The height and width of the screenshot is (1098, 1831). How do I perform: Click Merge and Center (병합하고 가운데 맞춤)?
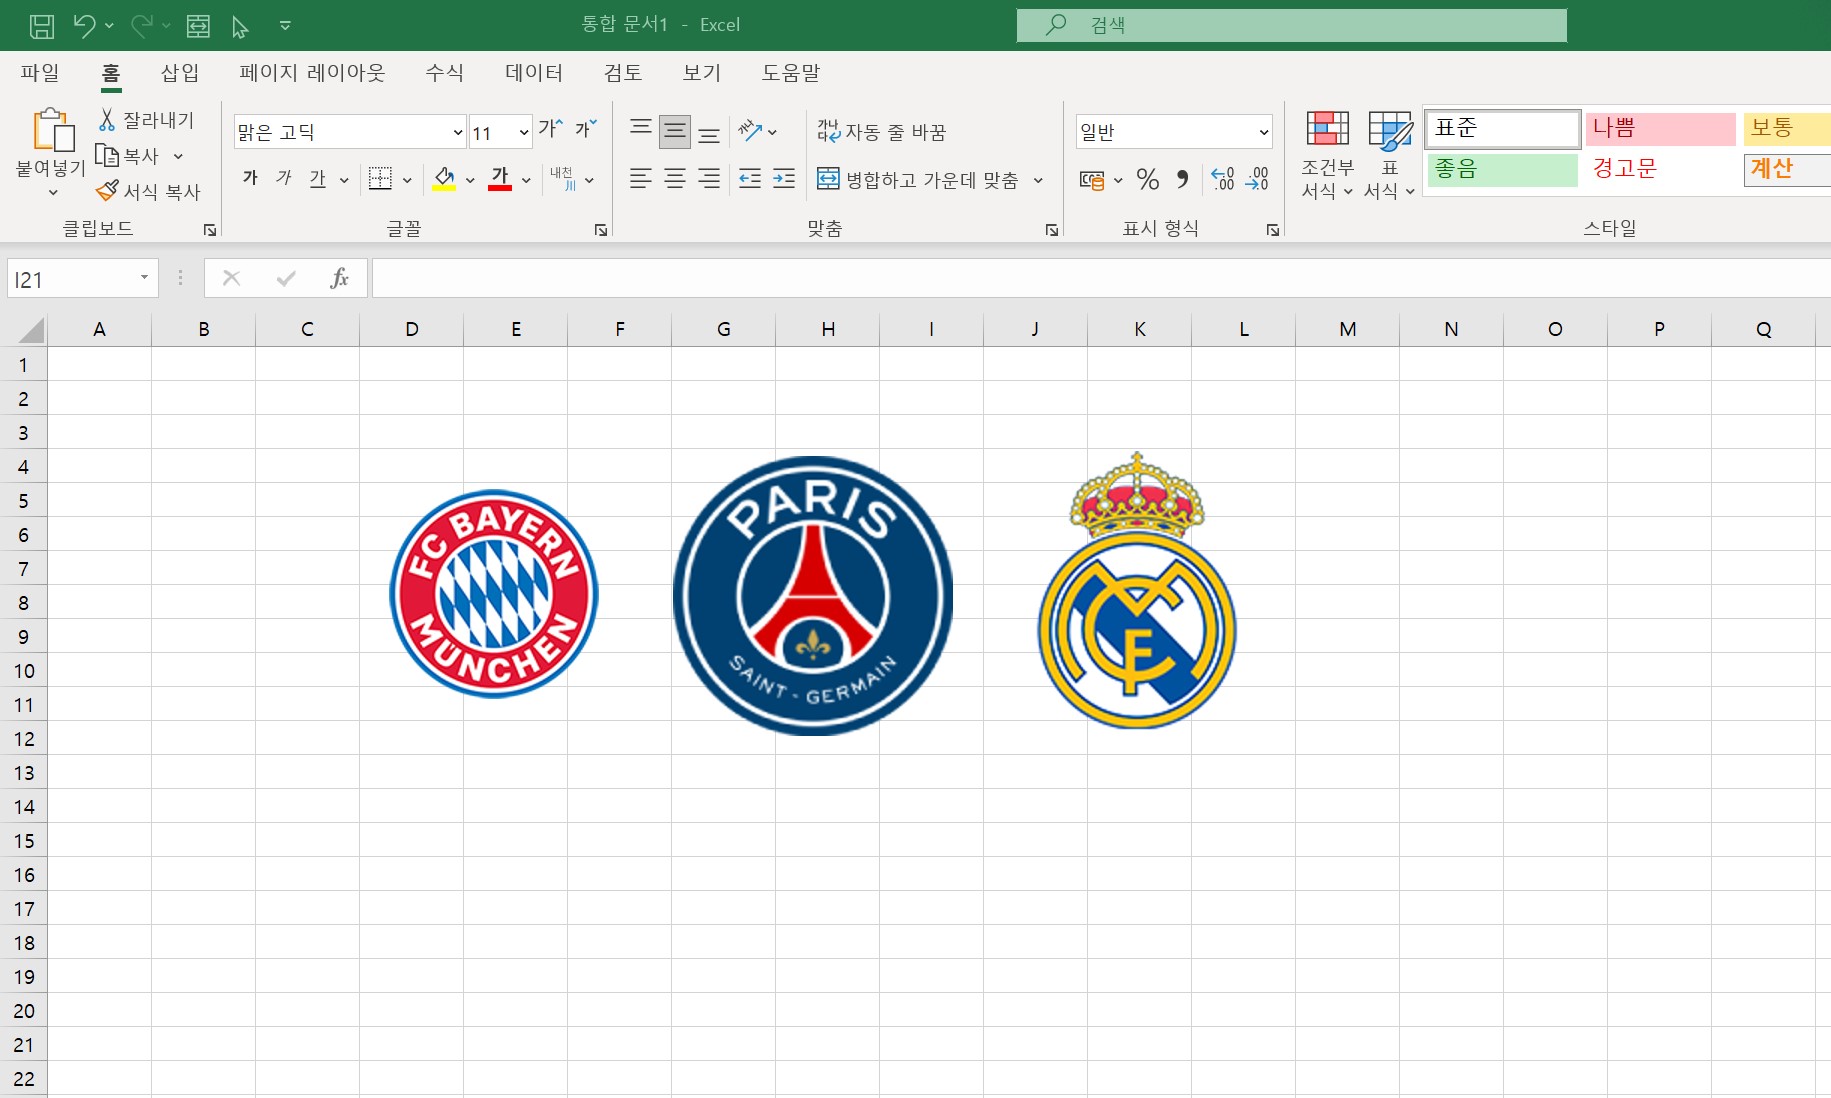(x=918, y=180)
